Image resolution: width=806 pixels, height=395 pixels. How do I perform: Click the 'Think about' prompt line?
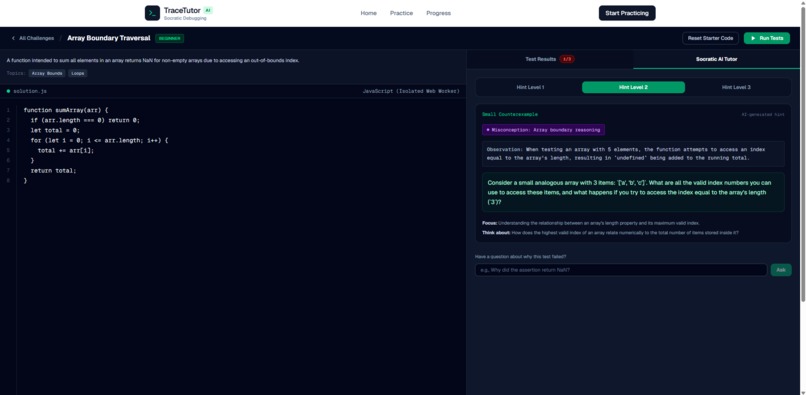(x=610, y=232)
